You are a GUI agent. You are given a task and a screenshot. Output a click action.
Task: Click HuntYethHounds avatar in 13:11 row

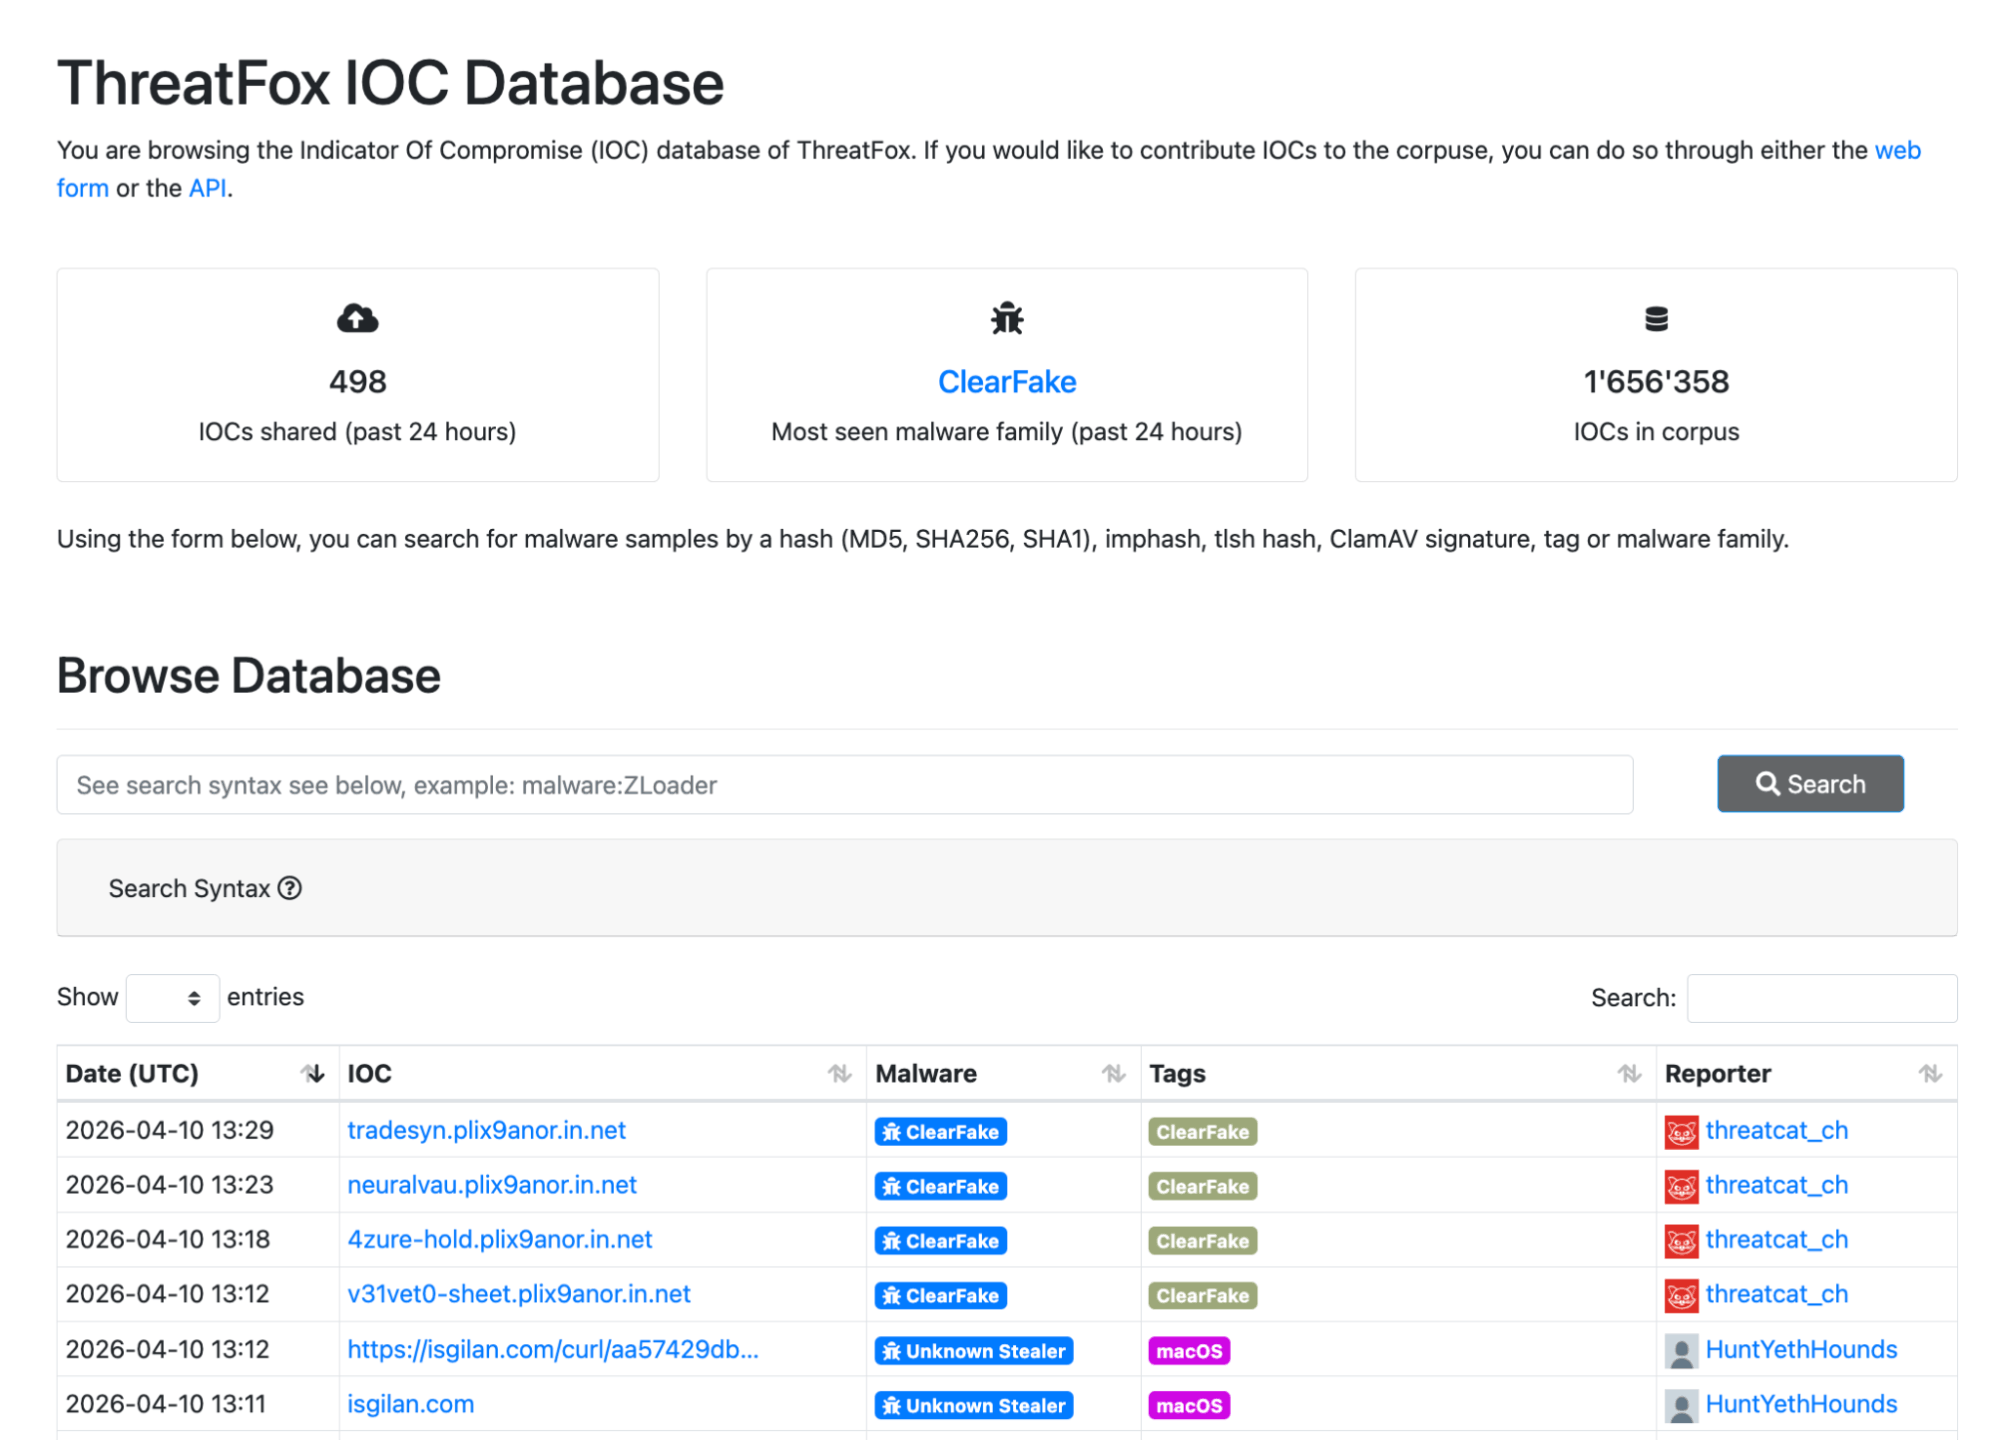1681,1406
